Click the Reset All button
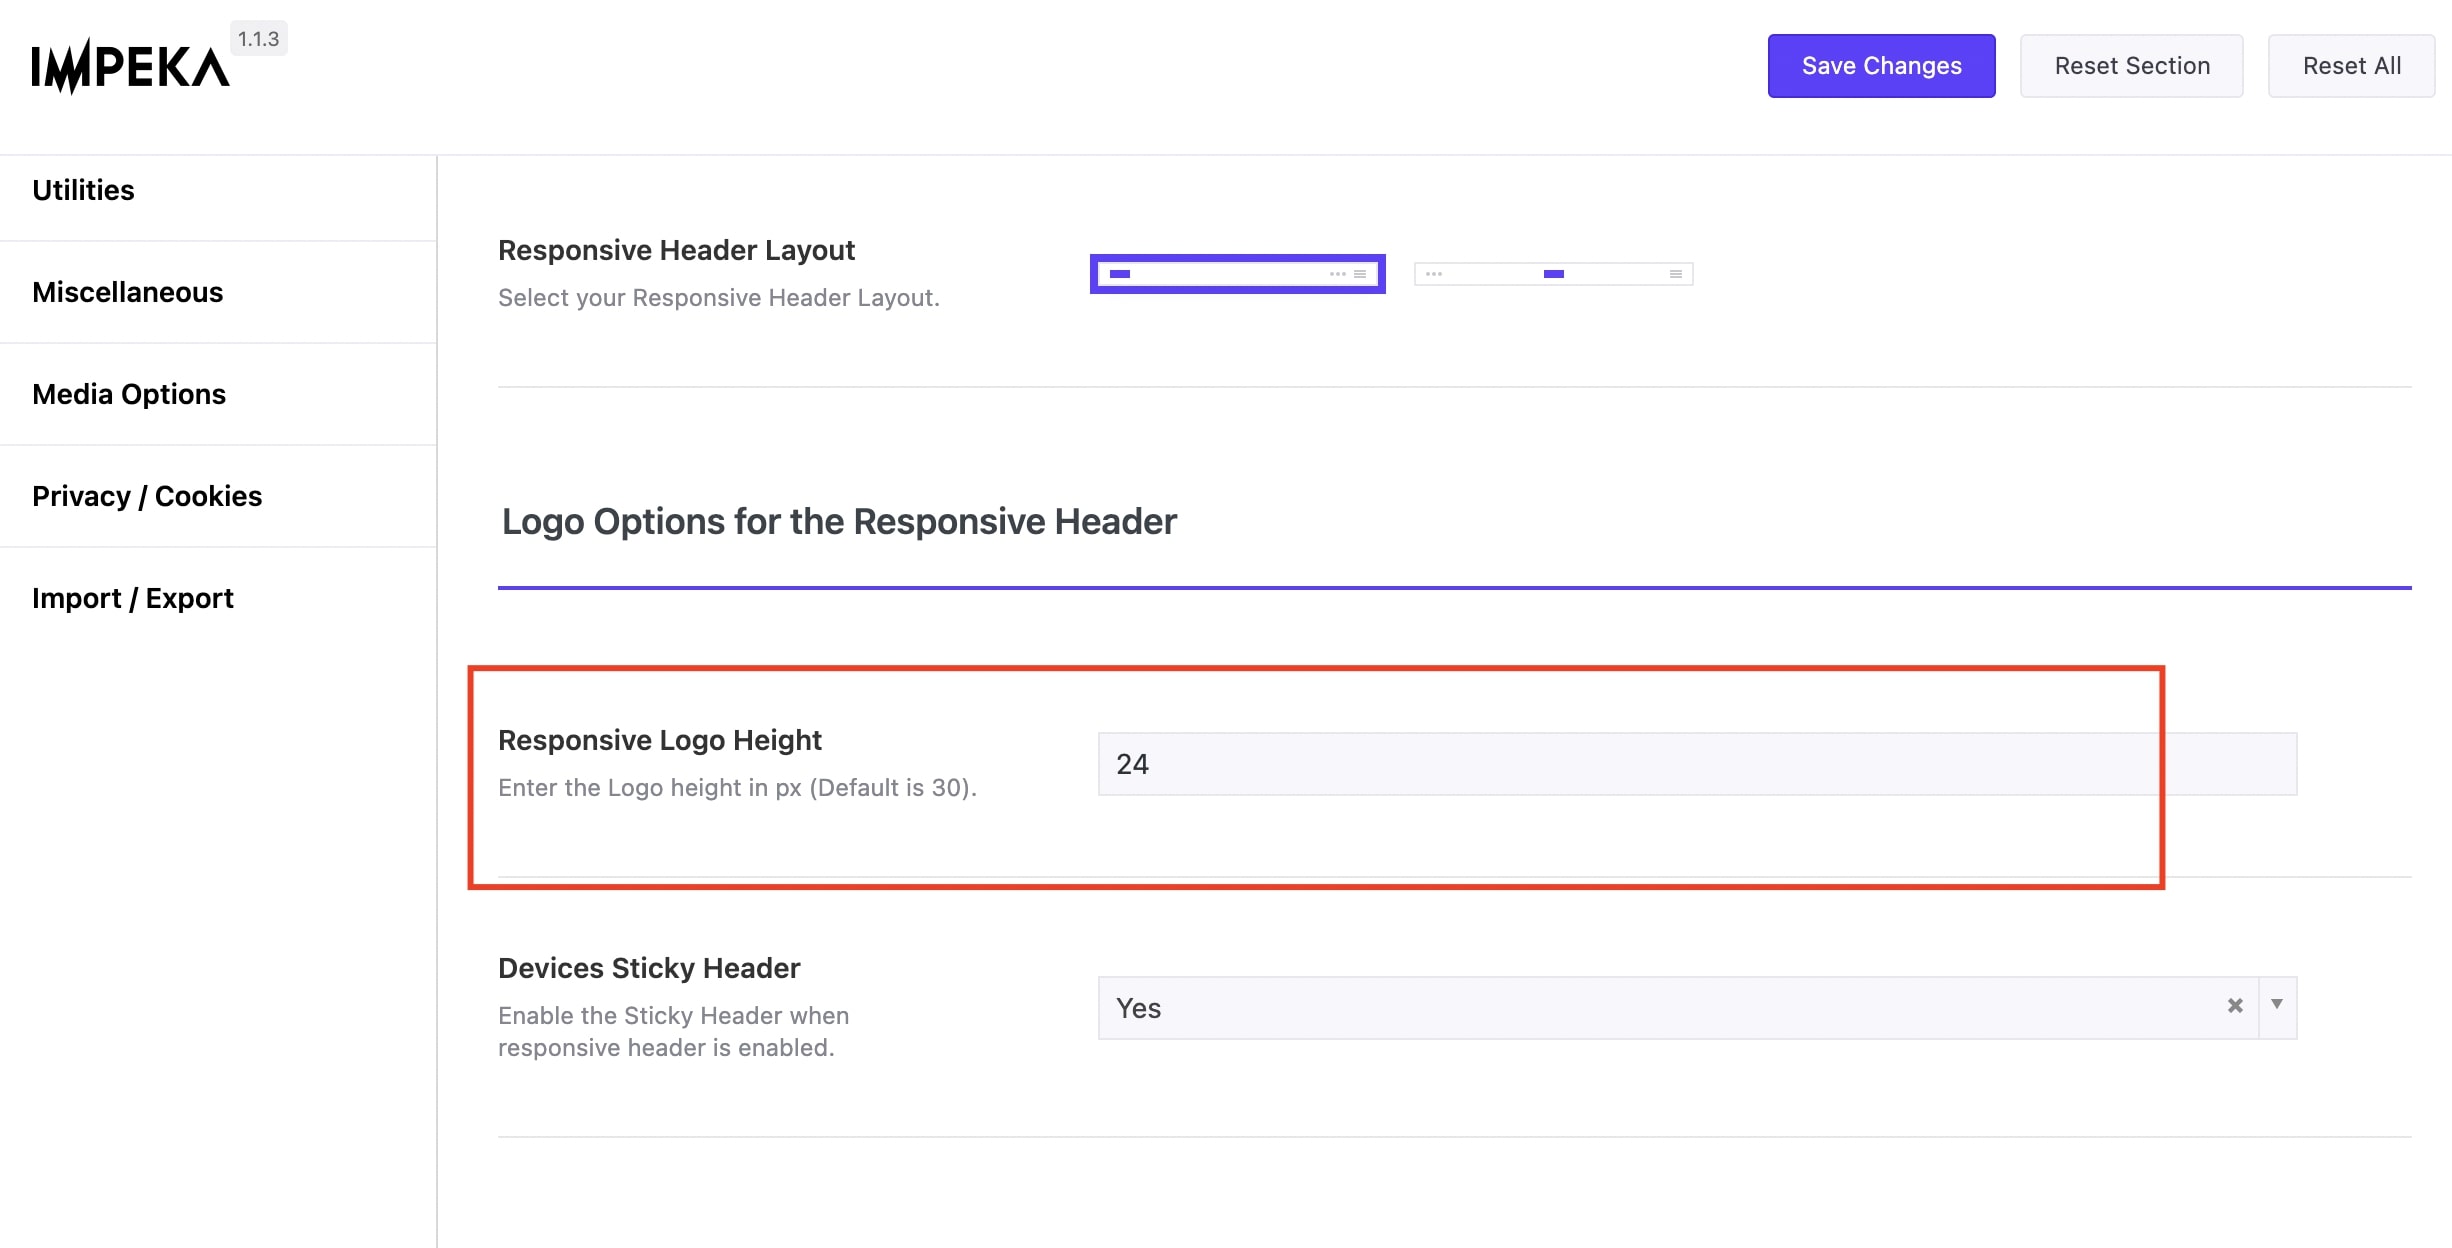The height and width of the screenshot is (1248, 2452). click(2351, 66)
